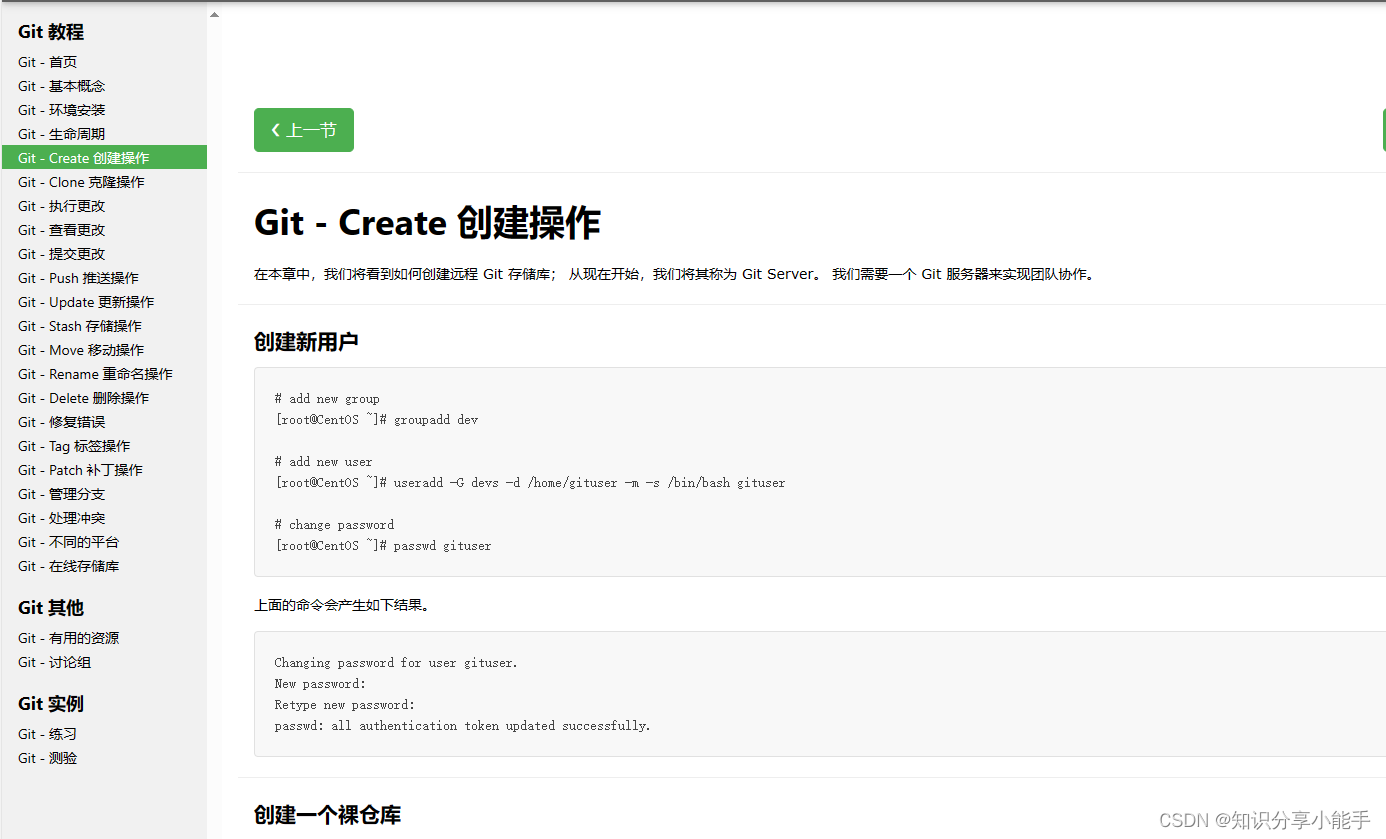Select Git - 不同的平台 in sidebar
This screenshot has height=839, width=1386.
click(68, 542)
